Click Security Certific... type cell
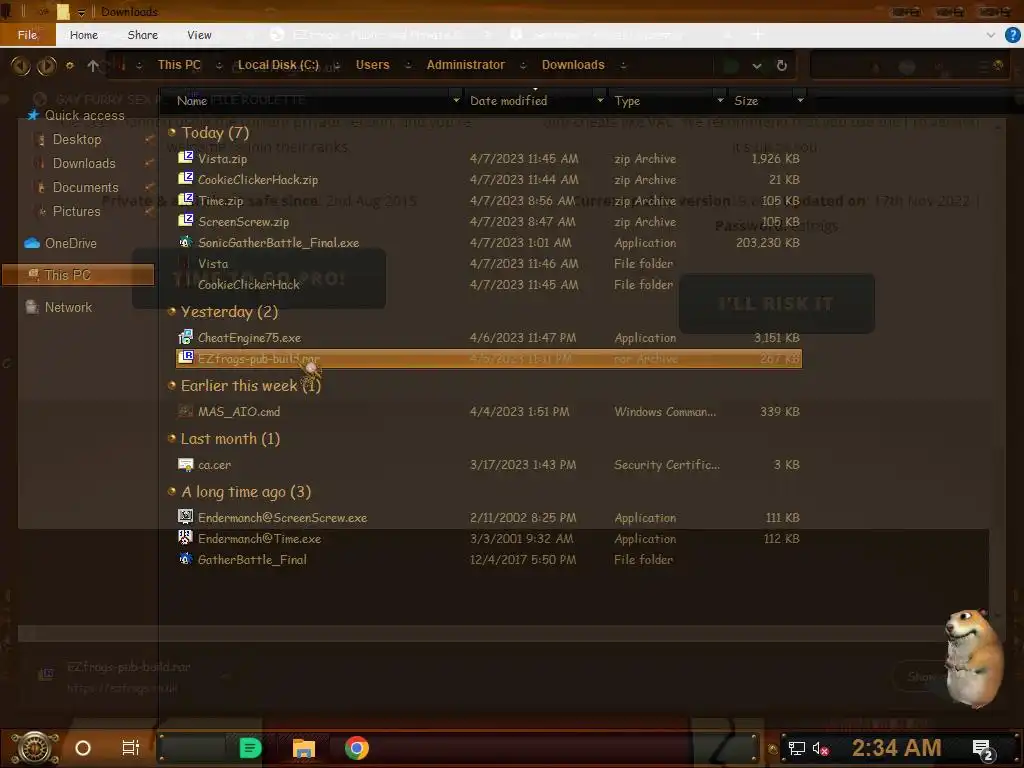Viewport: 1024px width, 768px height. 667,464
